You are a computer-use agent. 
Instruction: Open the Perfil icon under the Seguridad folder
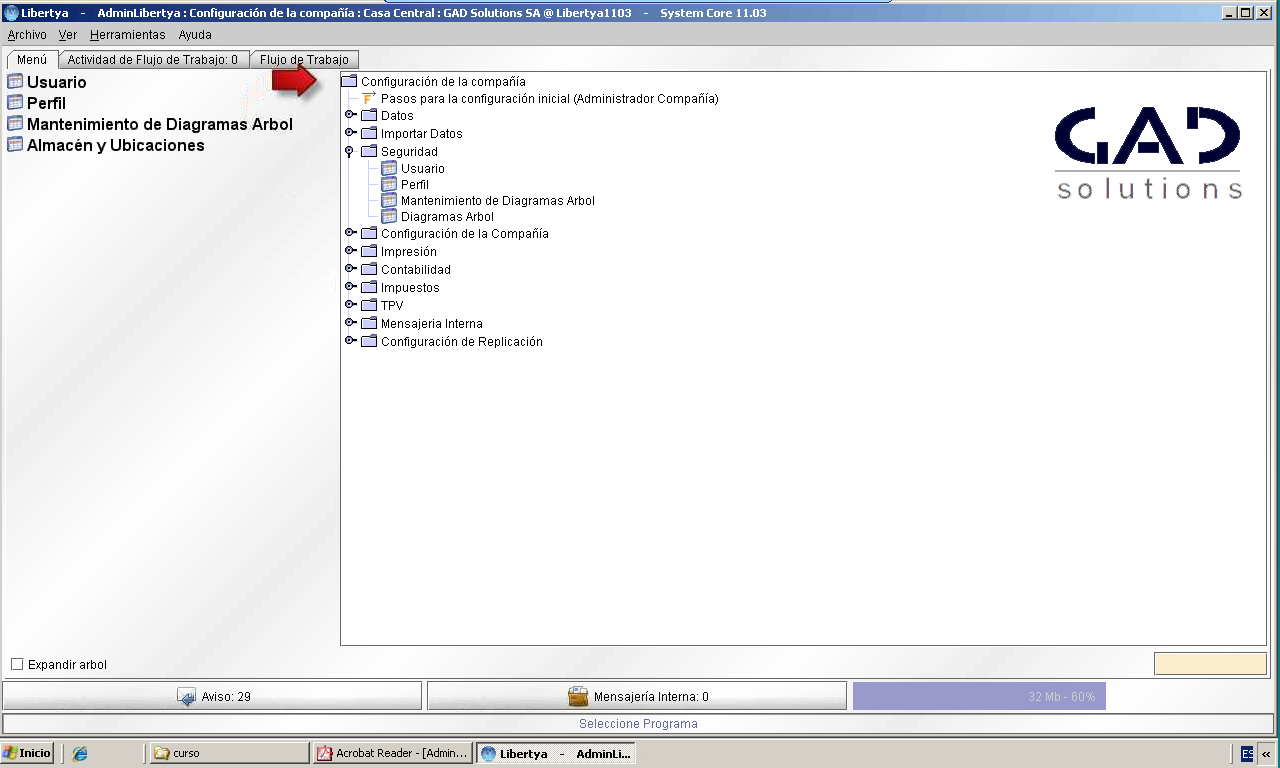click(x=389, y=184)
